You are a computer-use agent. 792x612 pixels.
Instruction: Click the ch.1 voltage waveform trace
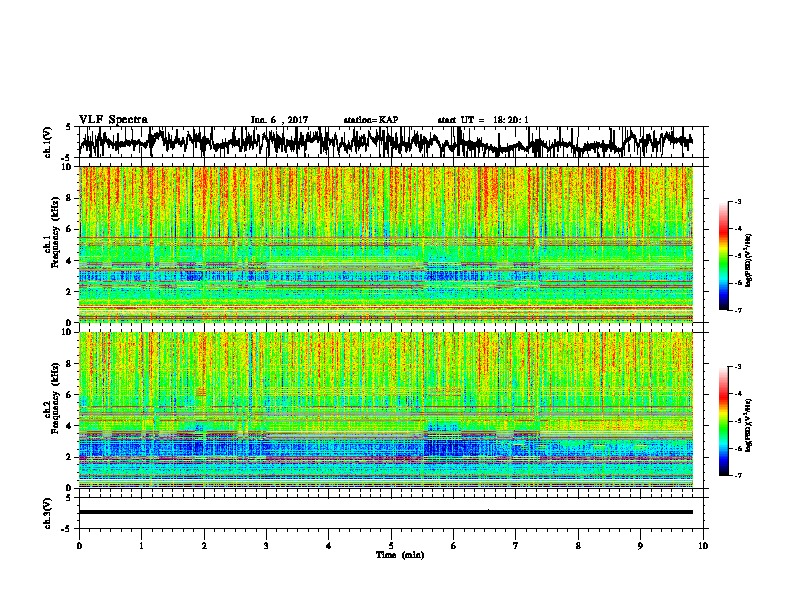click(386, 142)
